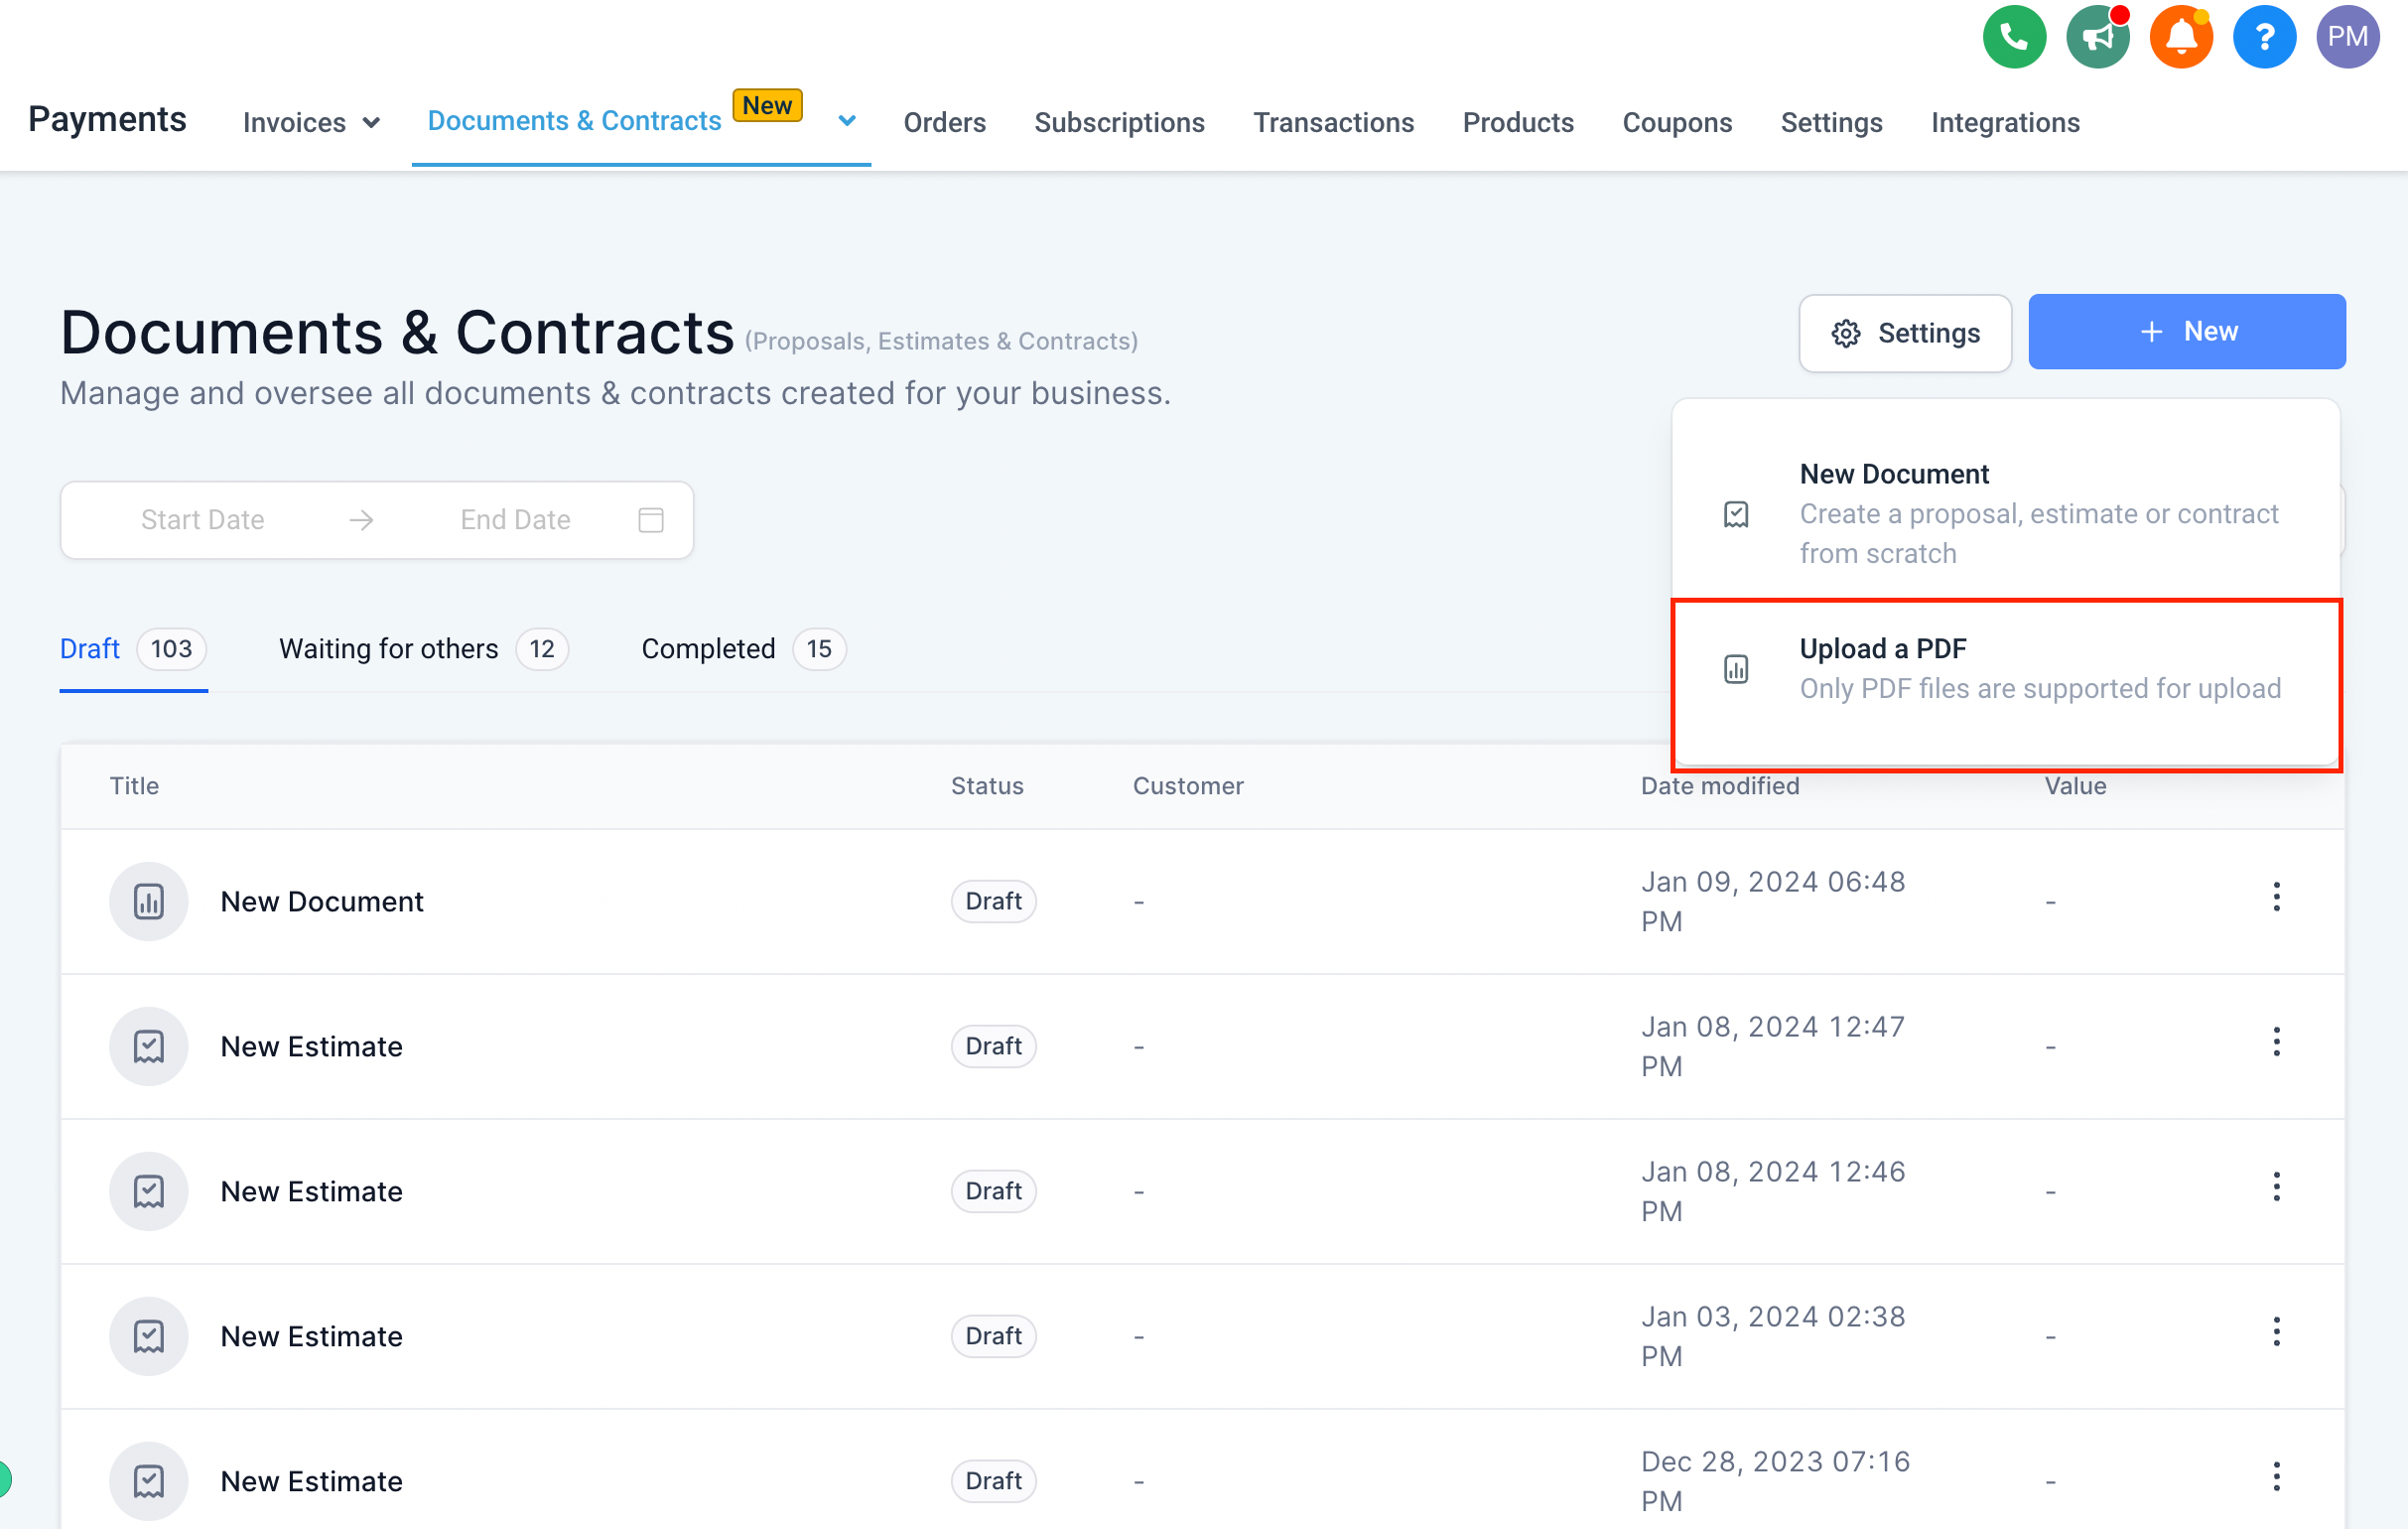Open Orders navigation menu item
Screen dimensions: 2408x1529
tap(946, 121)
